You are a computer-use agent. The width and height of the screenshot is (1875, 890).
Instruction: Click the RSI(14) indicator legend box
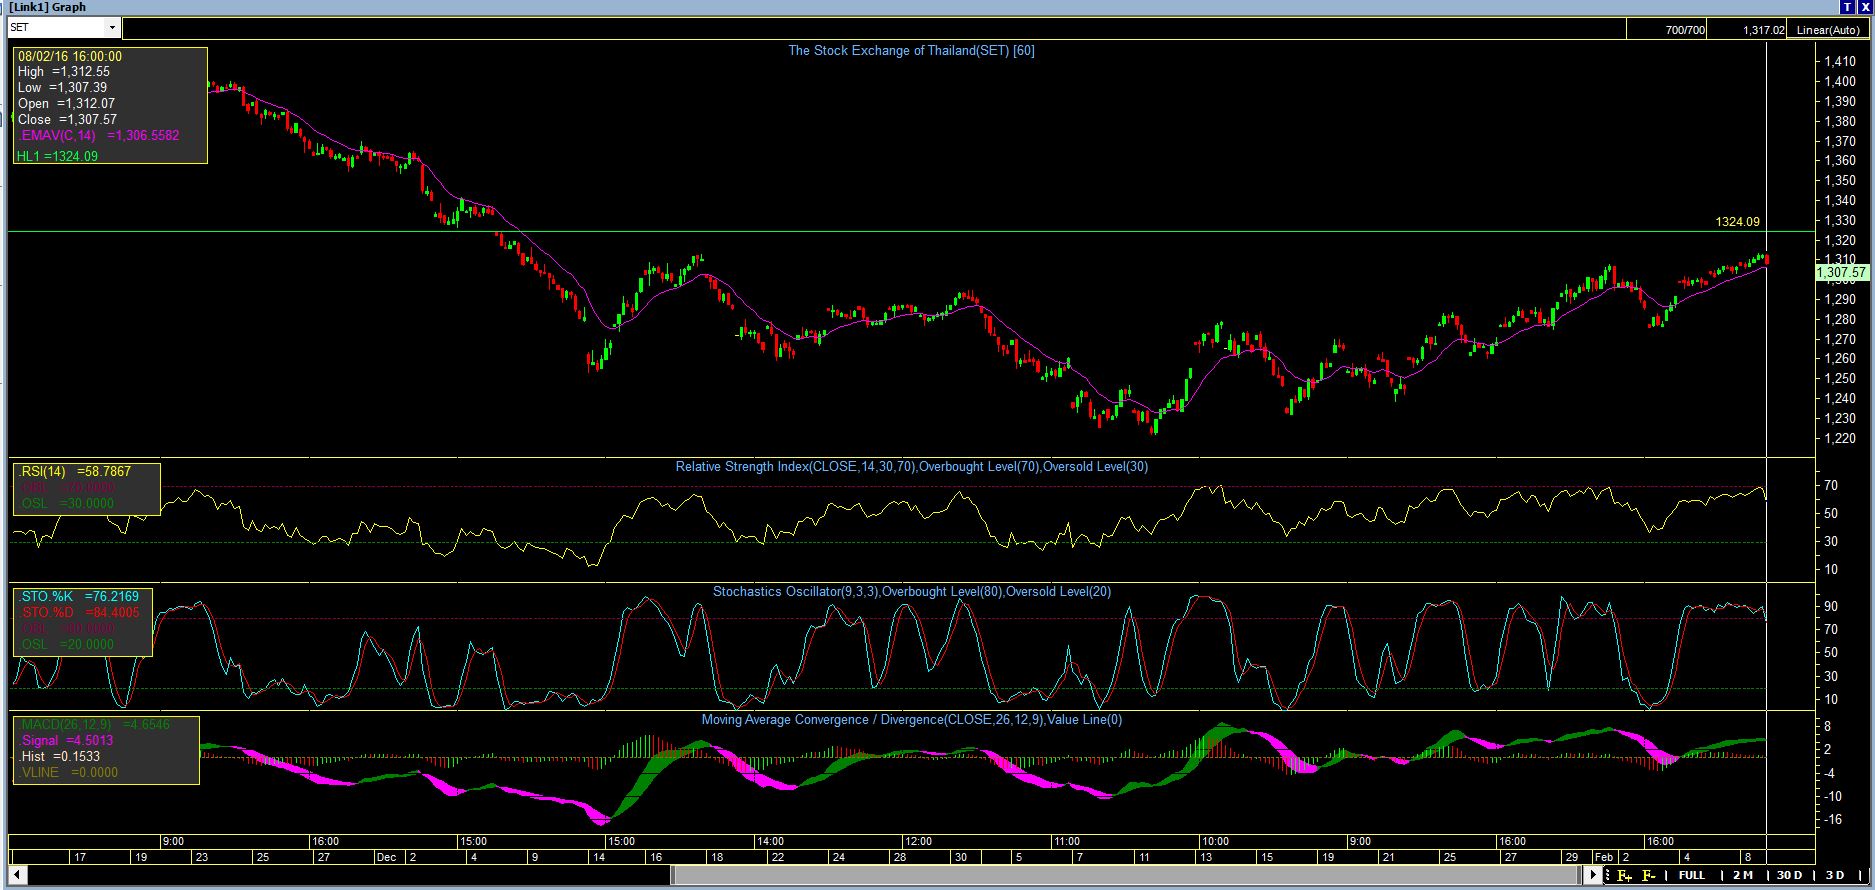tap(86, 488)
